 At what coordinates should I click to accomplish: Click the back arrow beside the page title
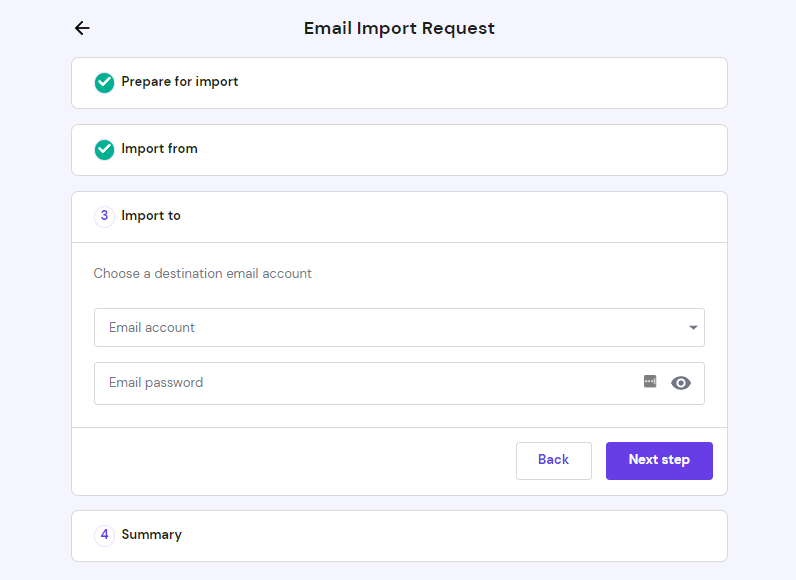(82, 28)
